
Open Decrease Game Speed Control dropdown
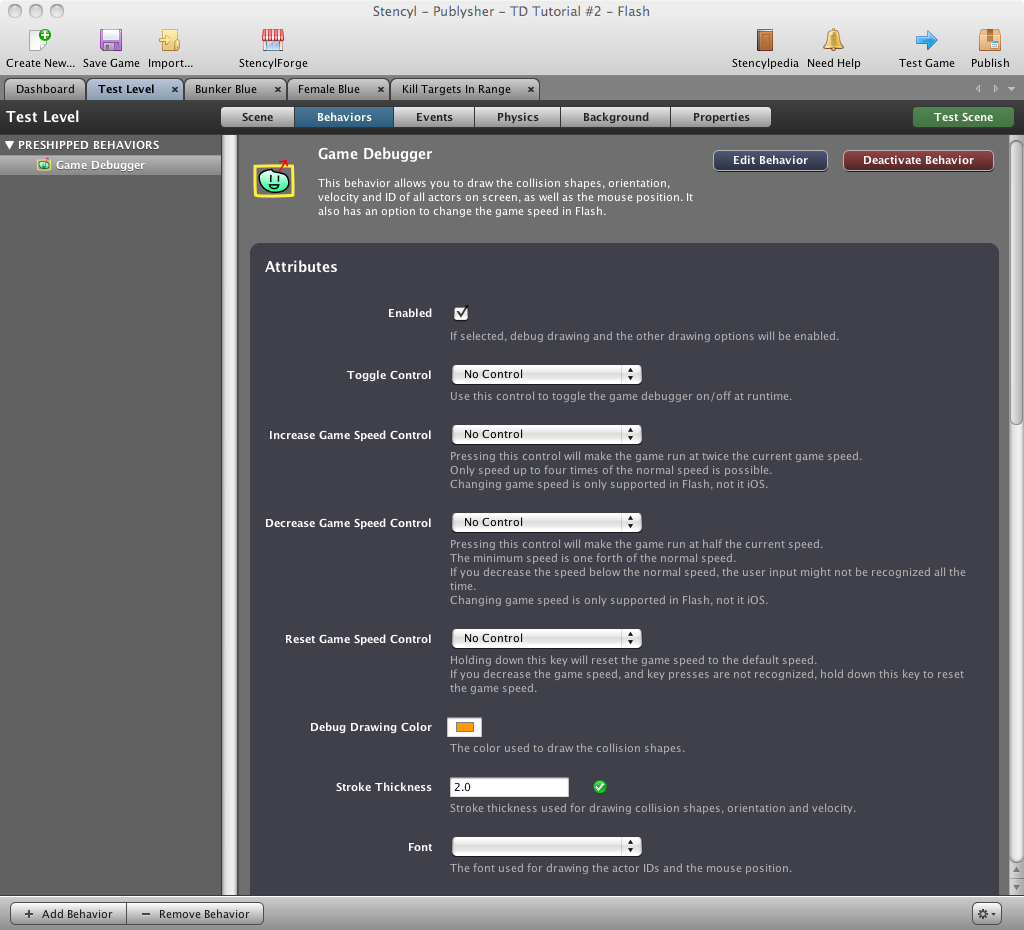(x=547, y=522)
